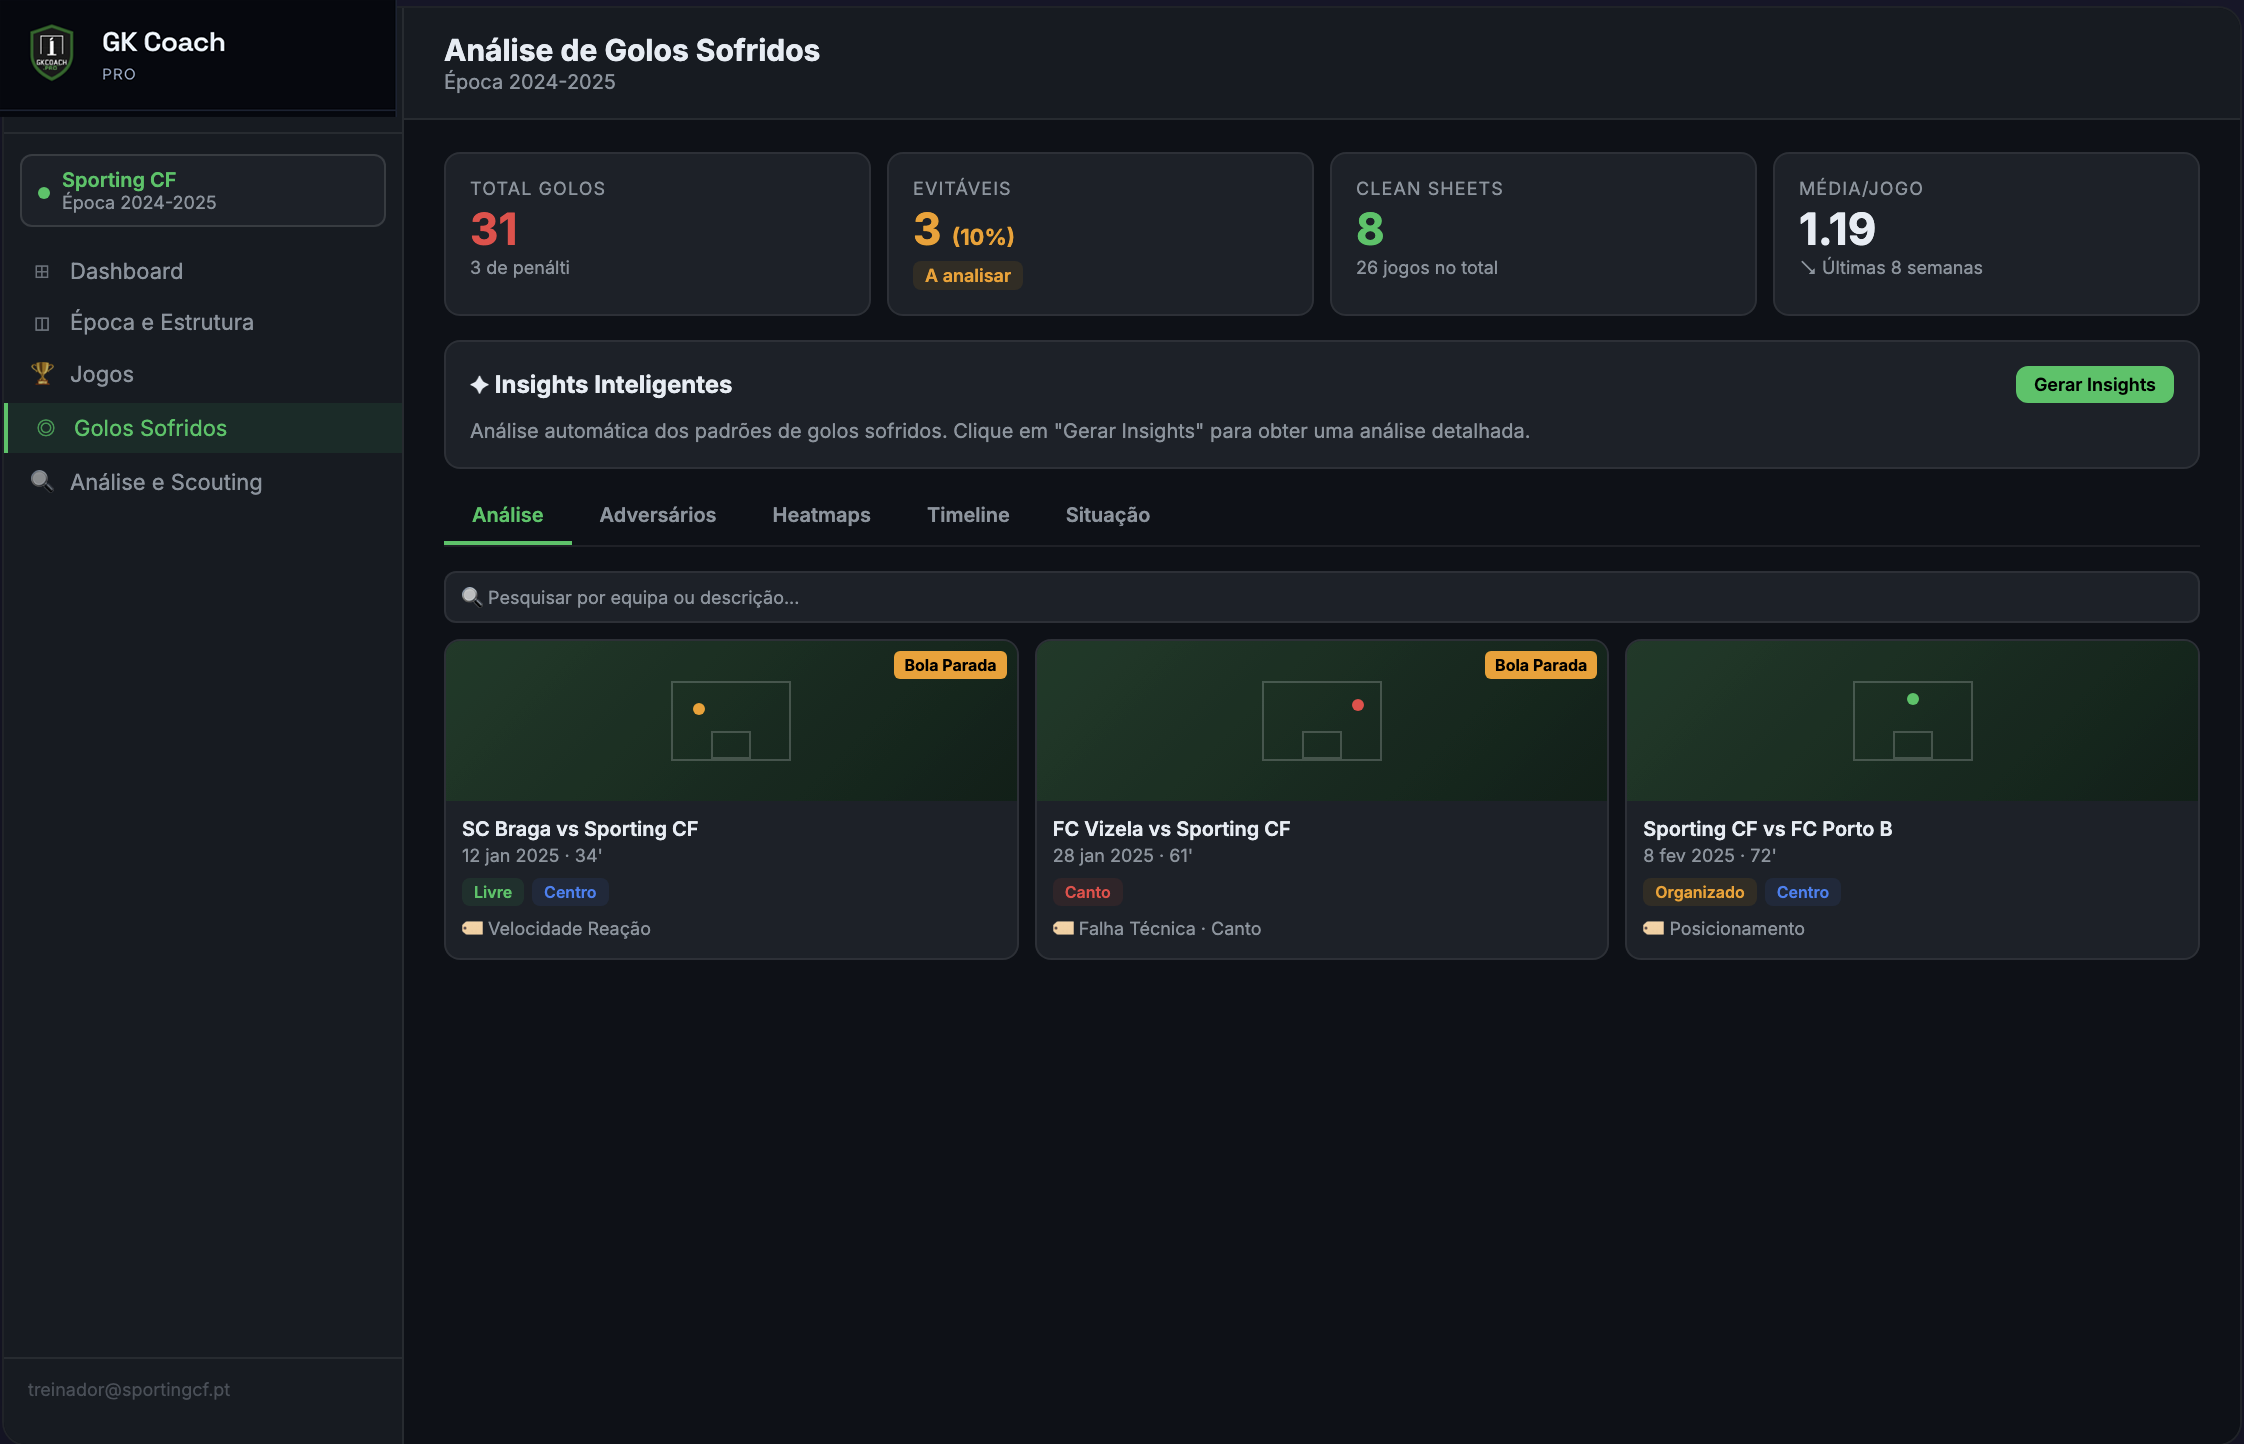The image size is (2244, 1444).
Task: Click the SC Braga vs Sporting CF title
Action: point(580,829)
